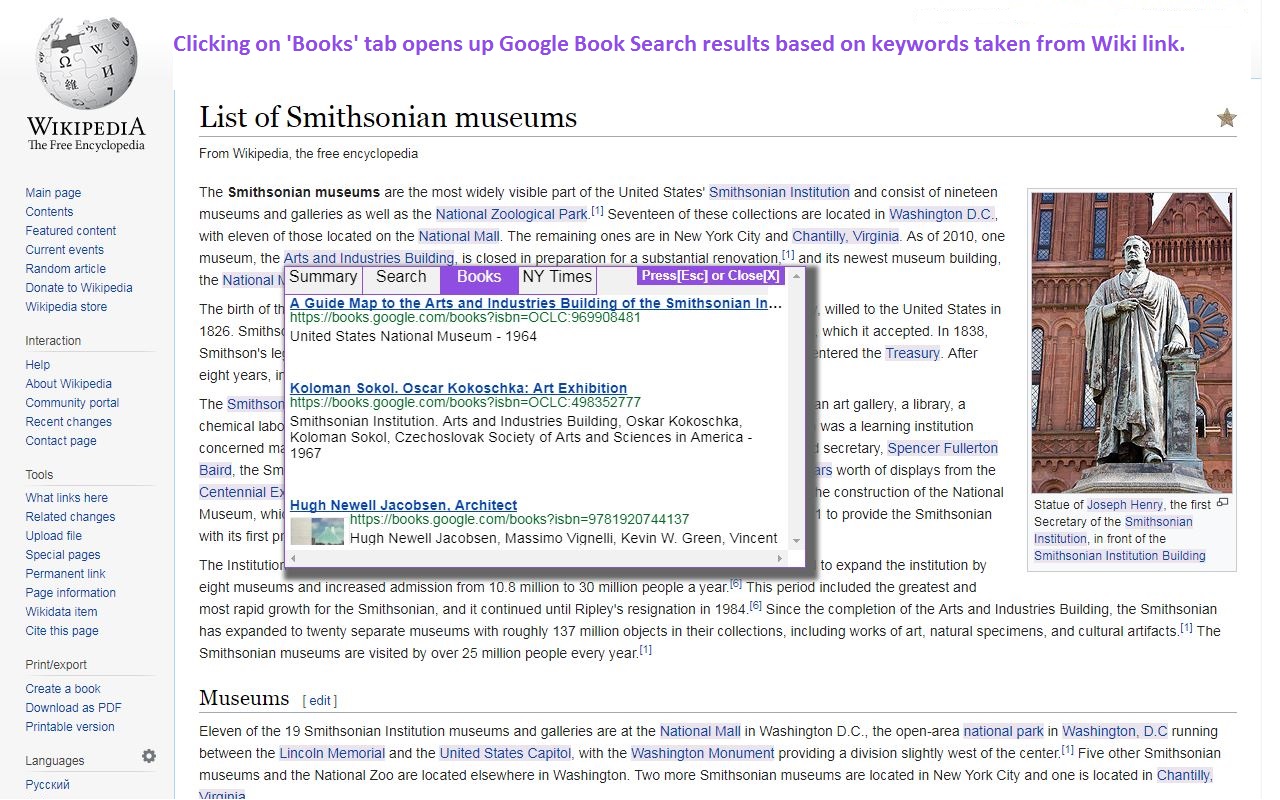Open the Treasury link

point(913,353)
